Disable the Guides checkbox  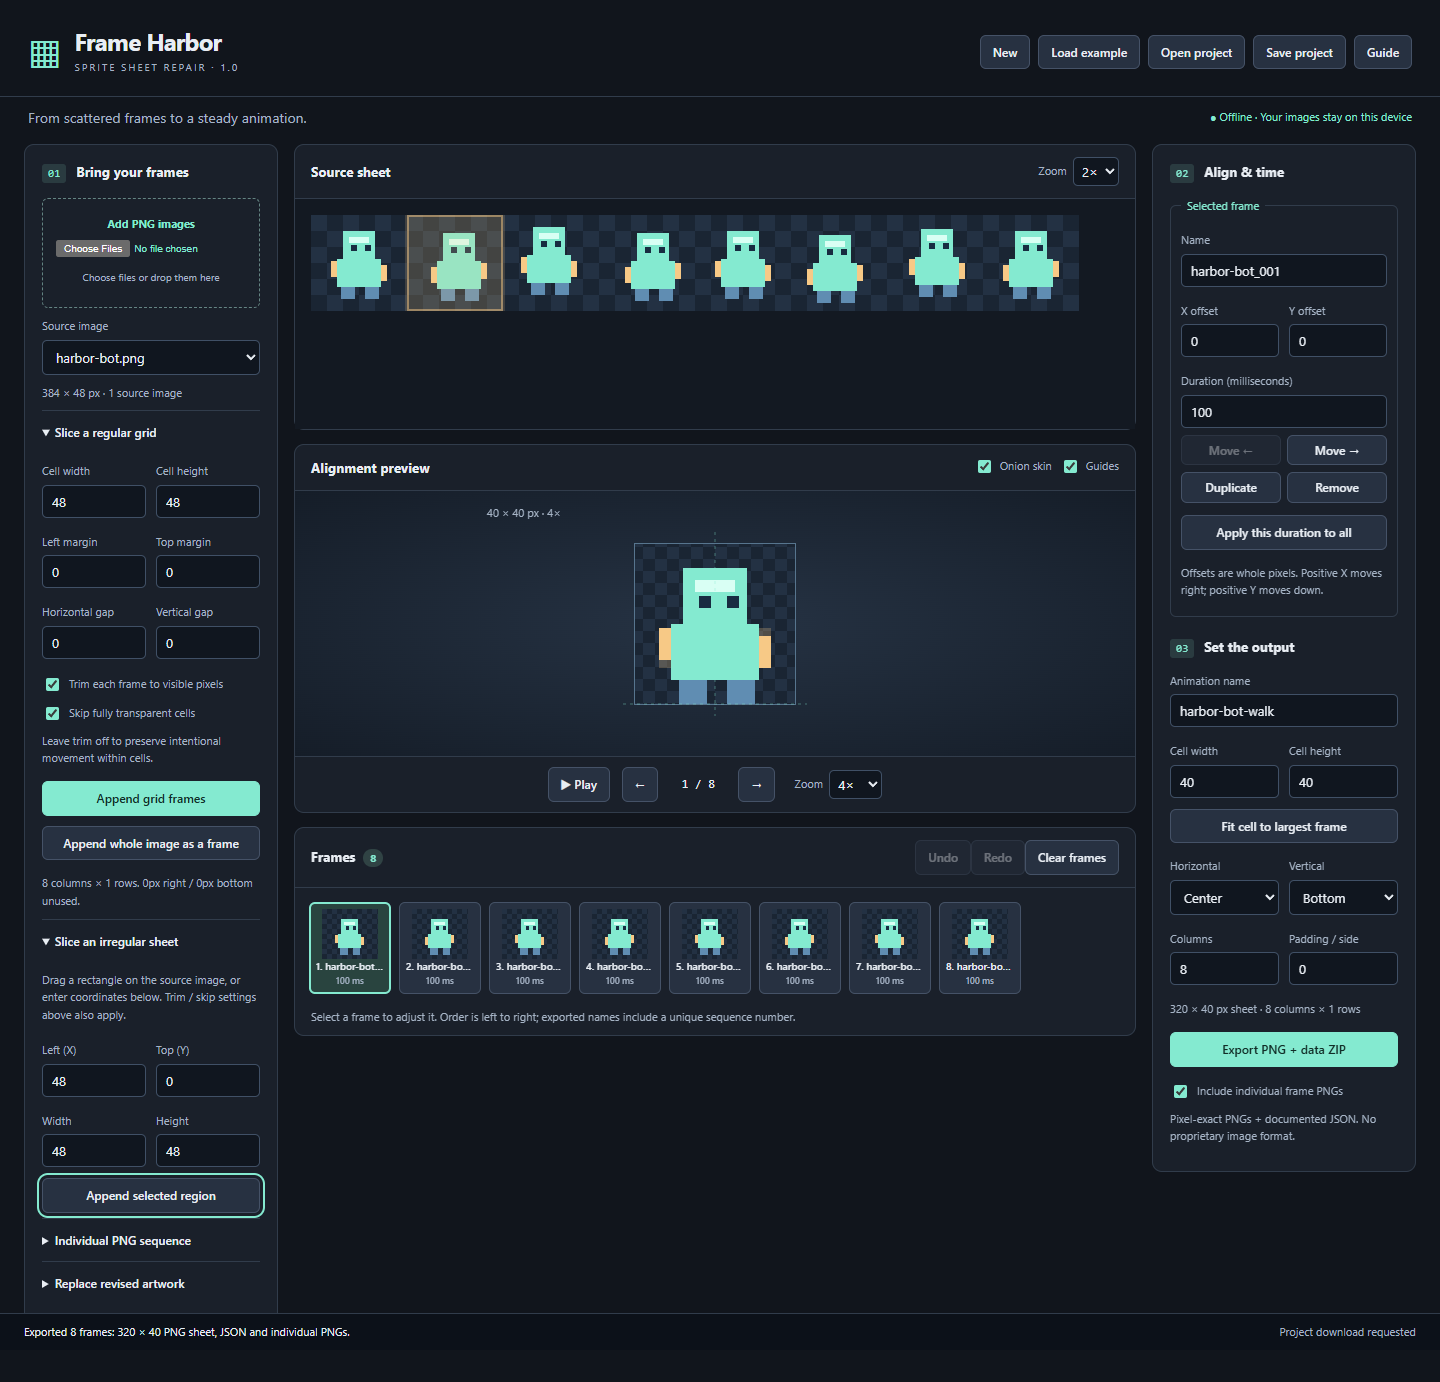pos(1071,466)
